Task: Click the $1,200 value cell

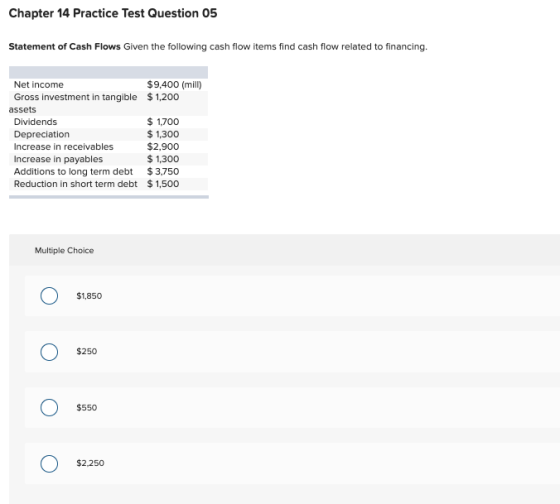Action: (x=163, y=97)
